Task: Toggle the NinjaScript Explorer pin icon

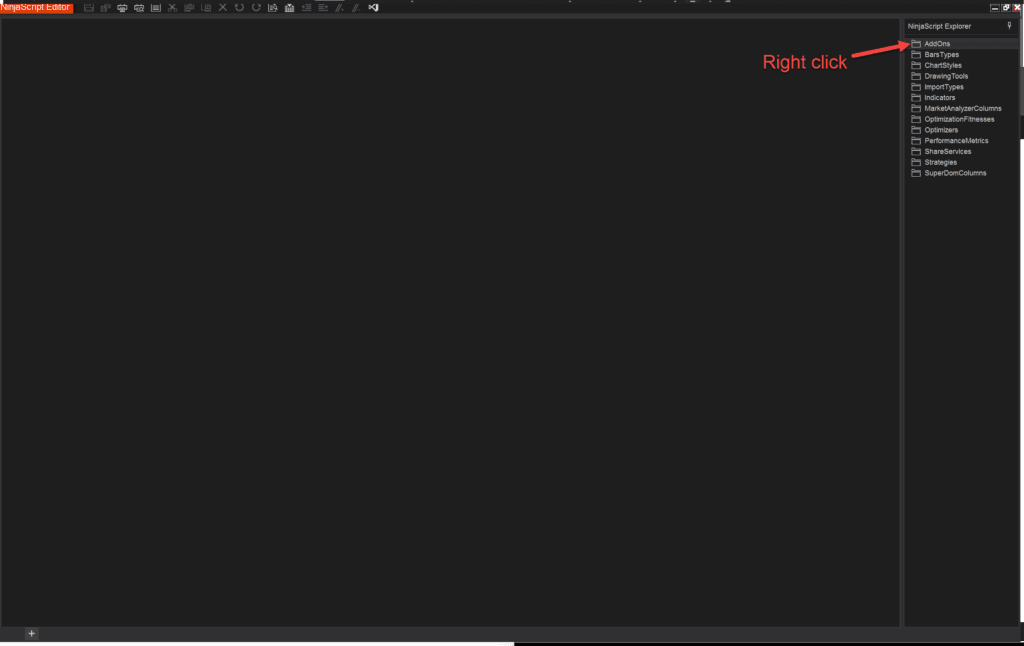Action: point(1009,26)
